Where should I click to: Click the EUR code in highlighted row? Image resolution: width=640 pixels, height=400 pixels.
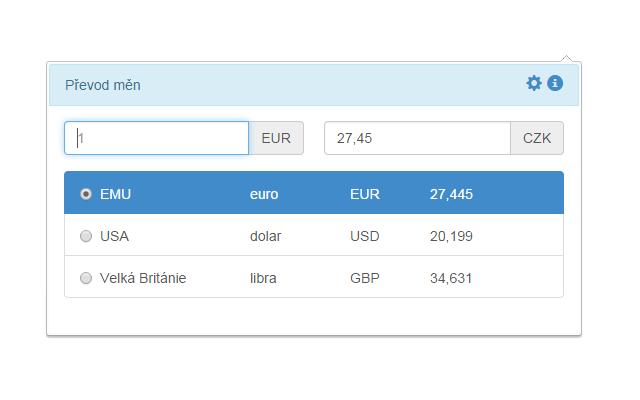[365, 193]
